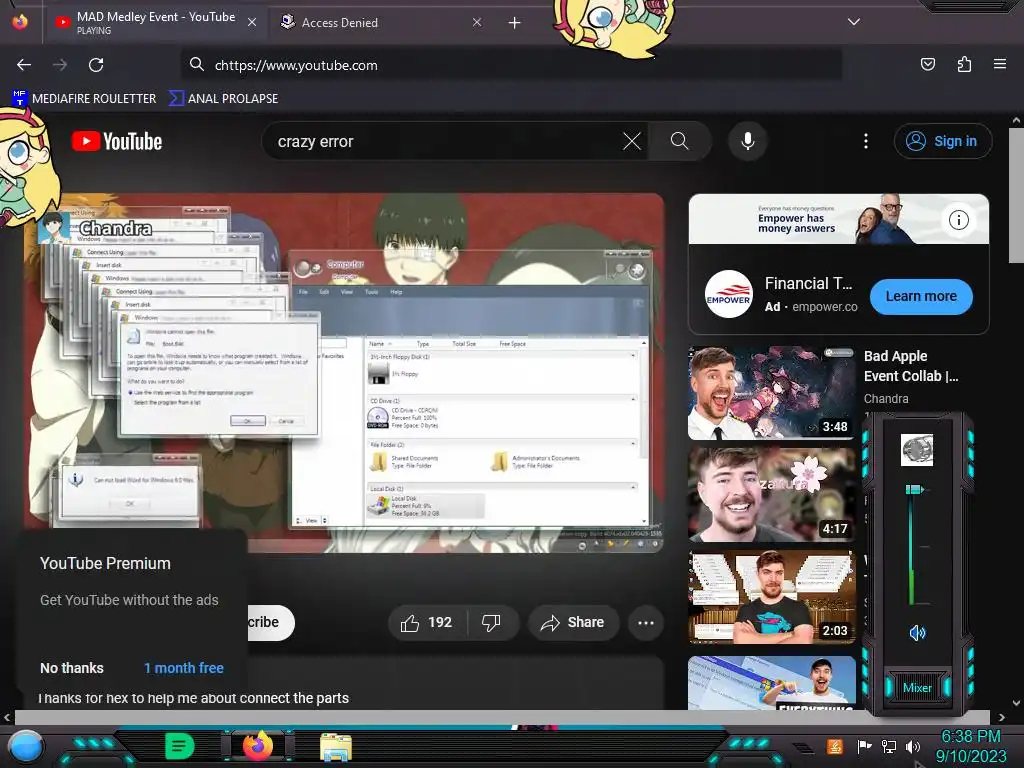Start voice search with microphone
Image resolution: width=1024 pixels, height=768 pixels.
[748, 141]
